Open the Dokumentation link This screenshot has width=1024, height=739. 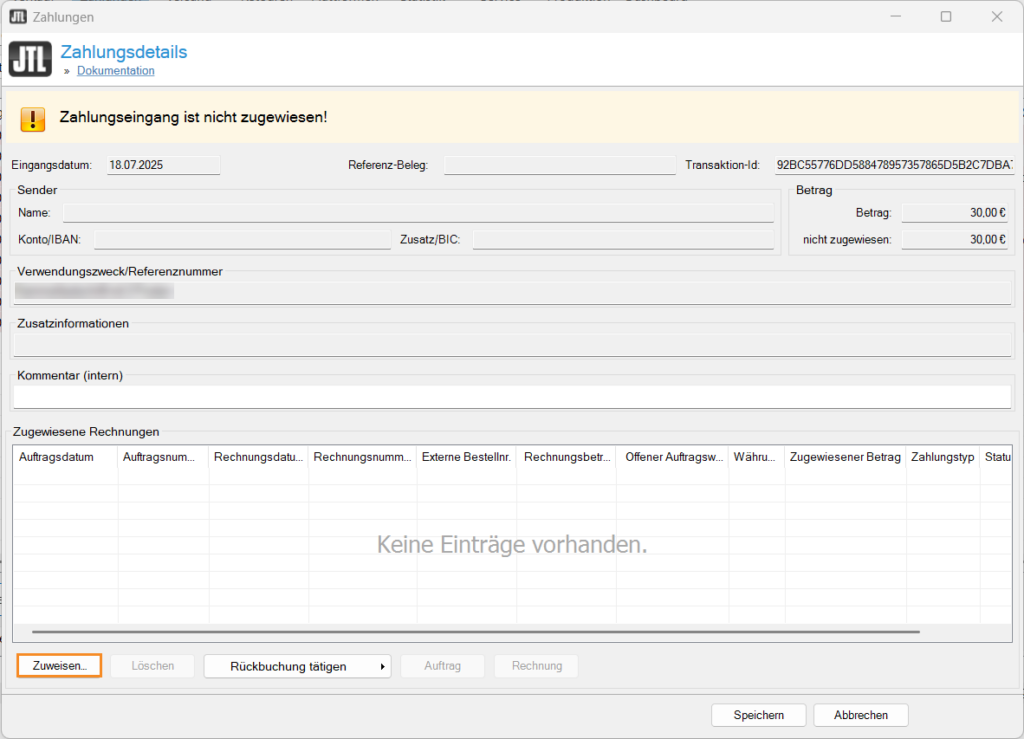point(115,70)
